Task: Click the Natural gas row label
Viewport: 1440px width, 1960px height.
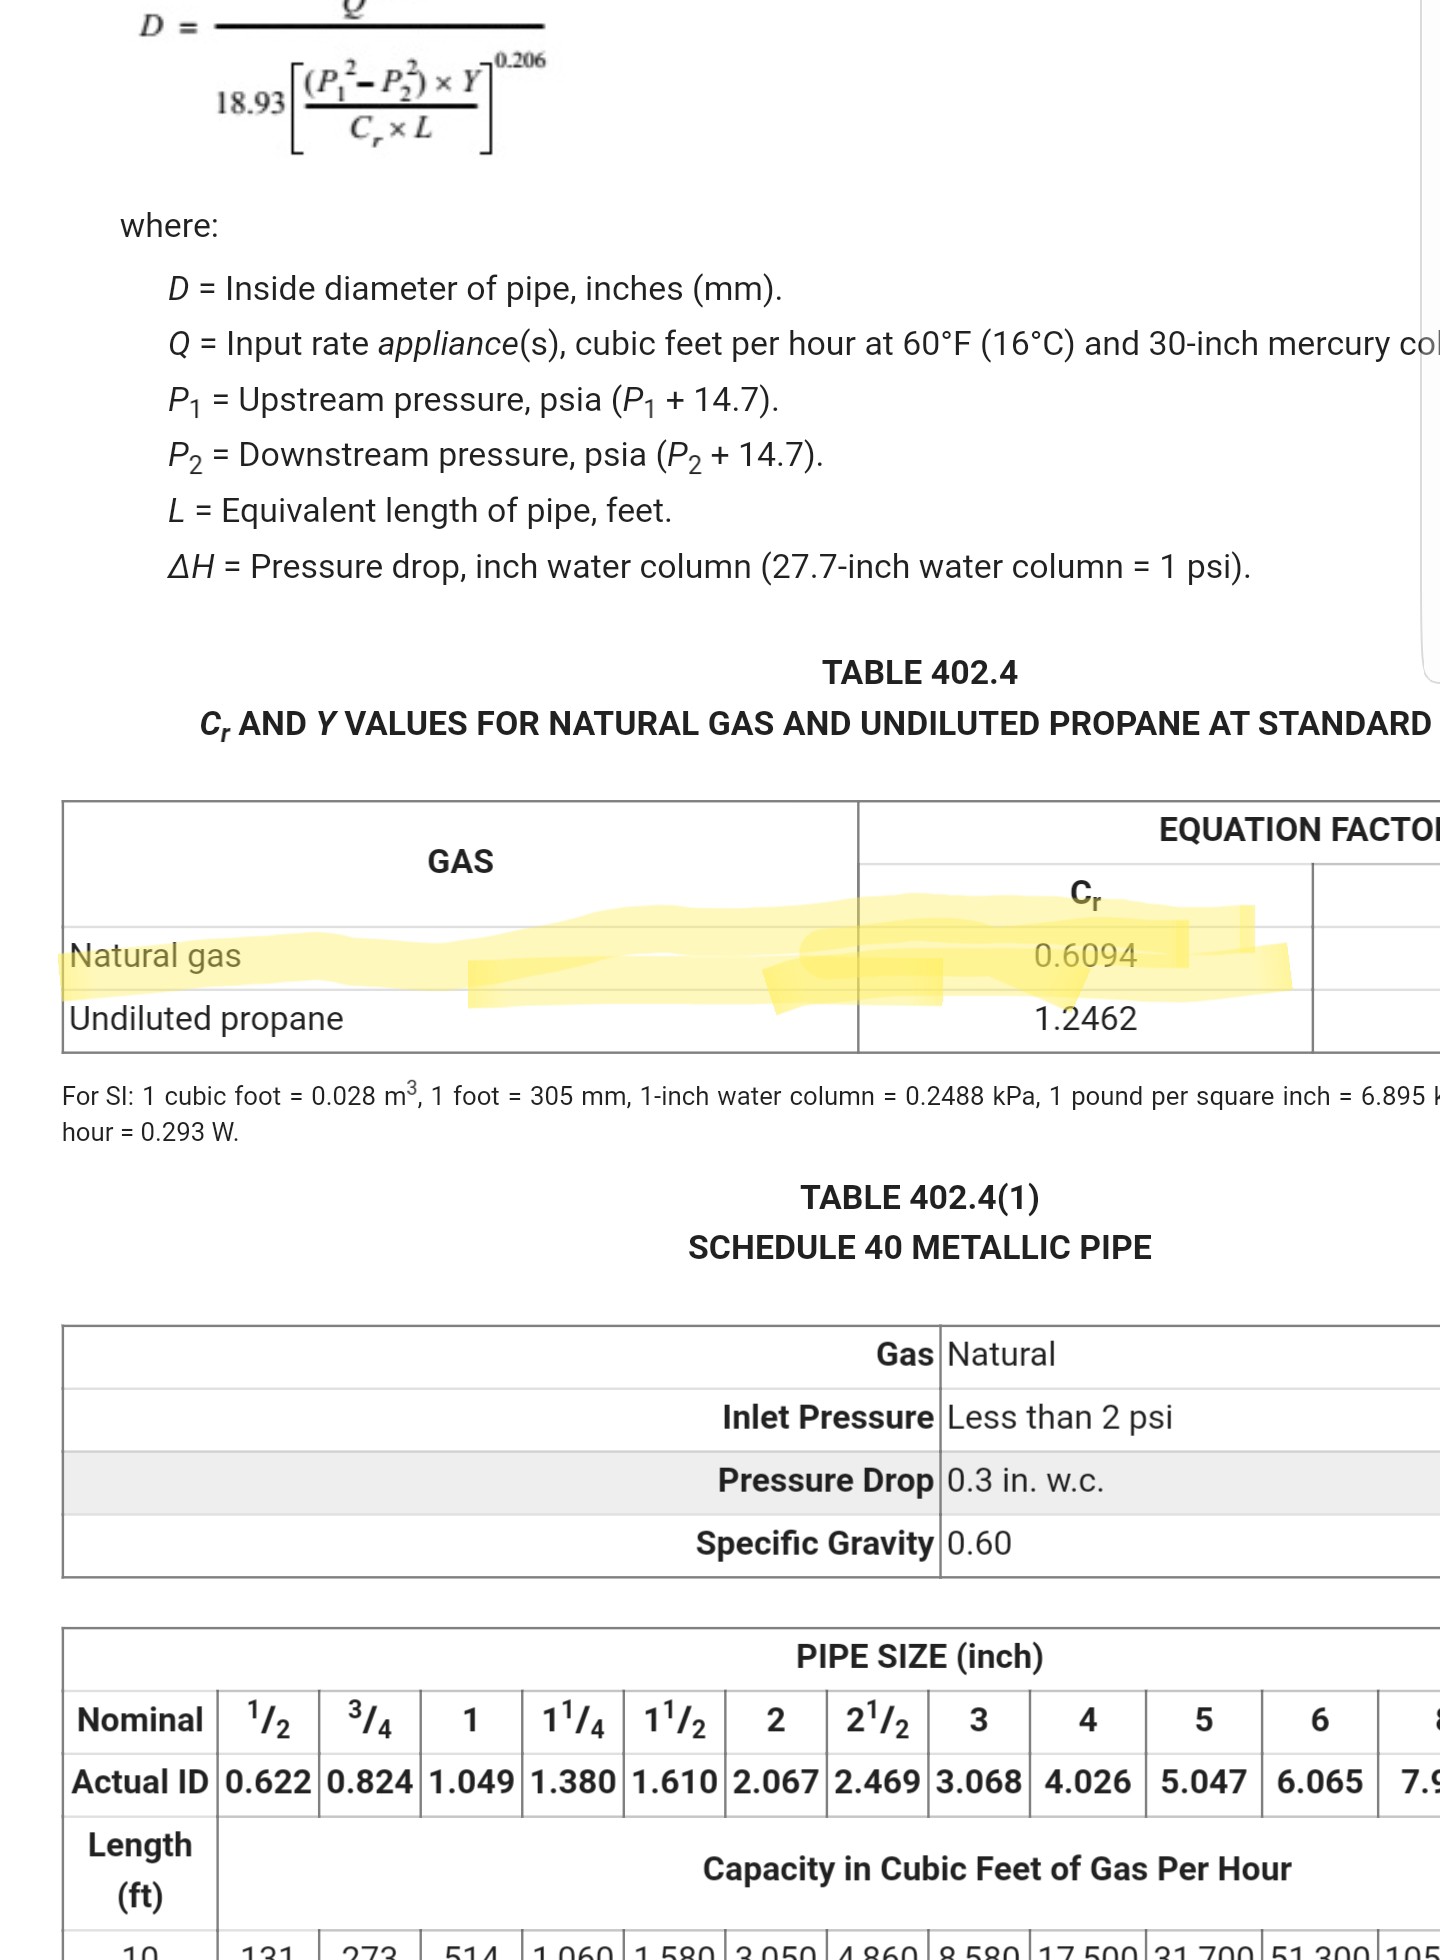Action: pos(155,956)
